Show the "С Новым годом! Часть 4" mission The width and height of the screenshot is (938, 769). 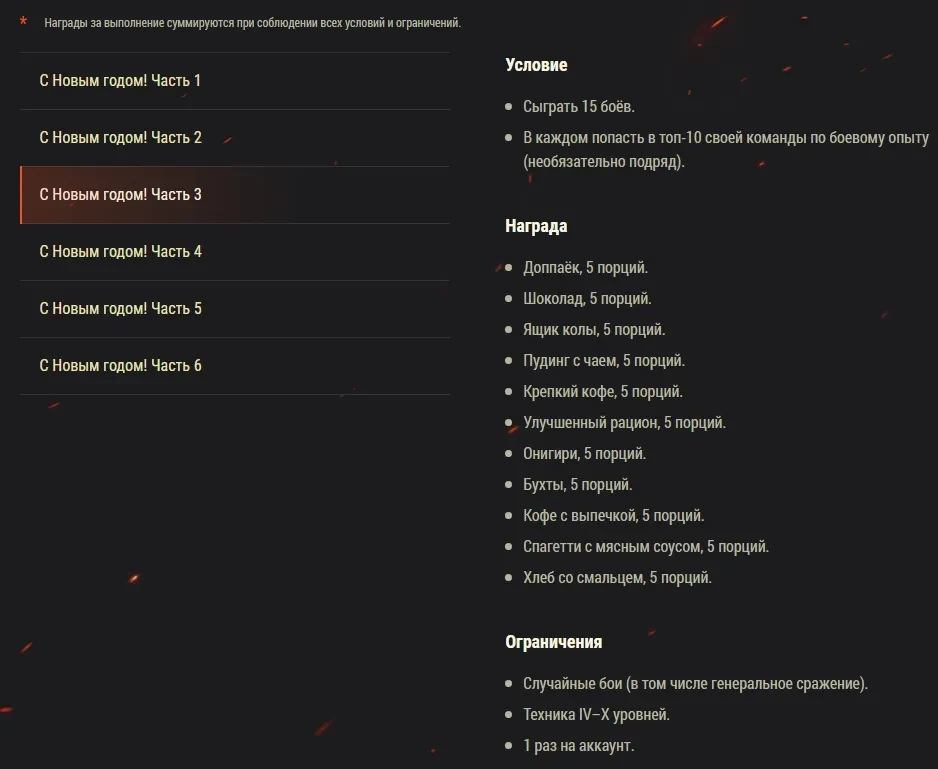coord(120,252)
